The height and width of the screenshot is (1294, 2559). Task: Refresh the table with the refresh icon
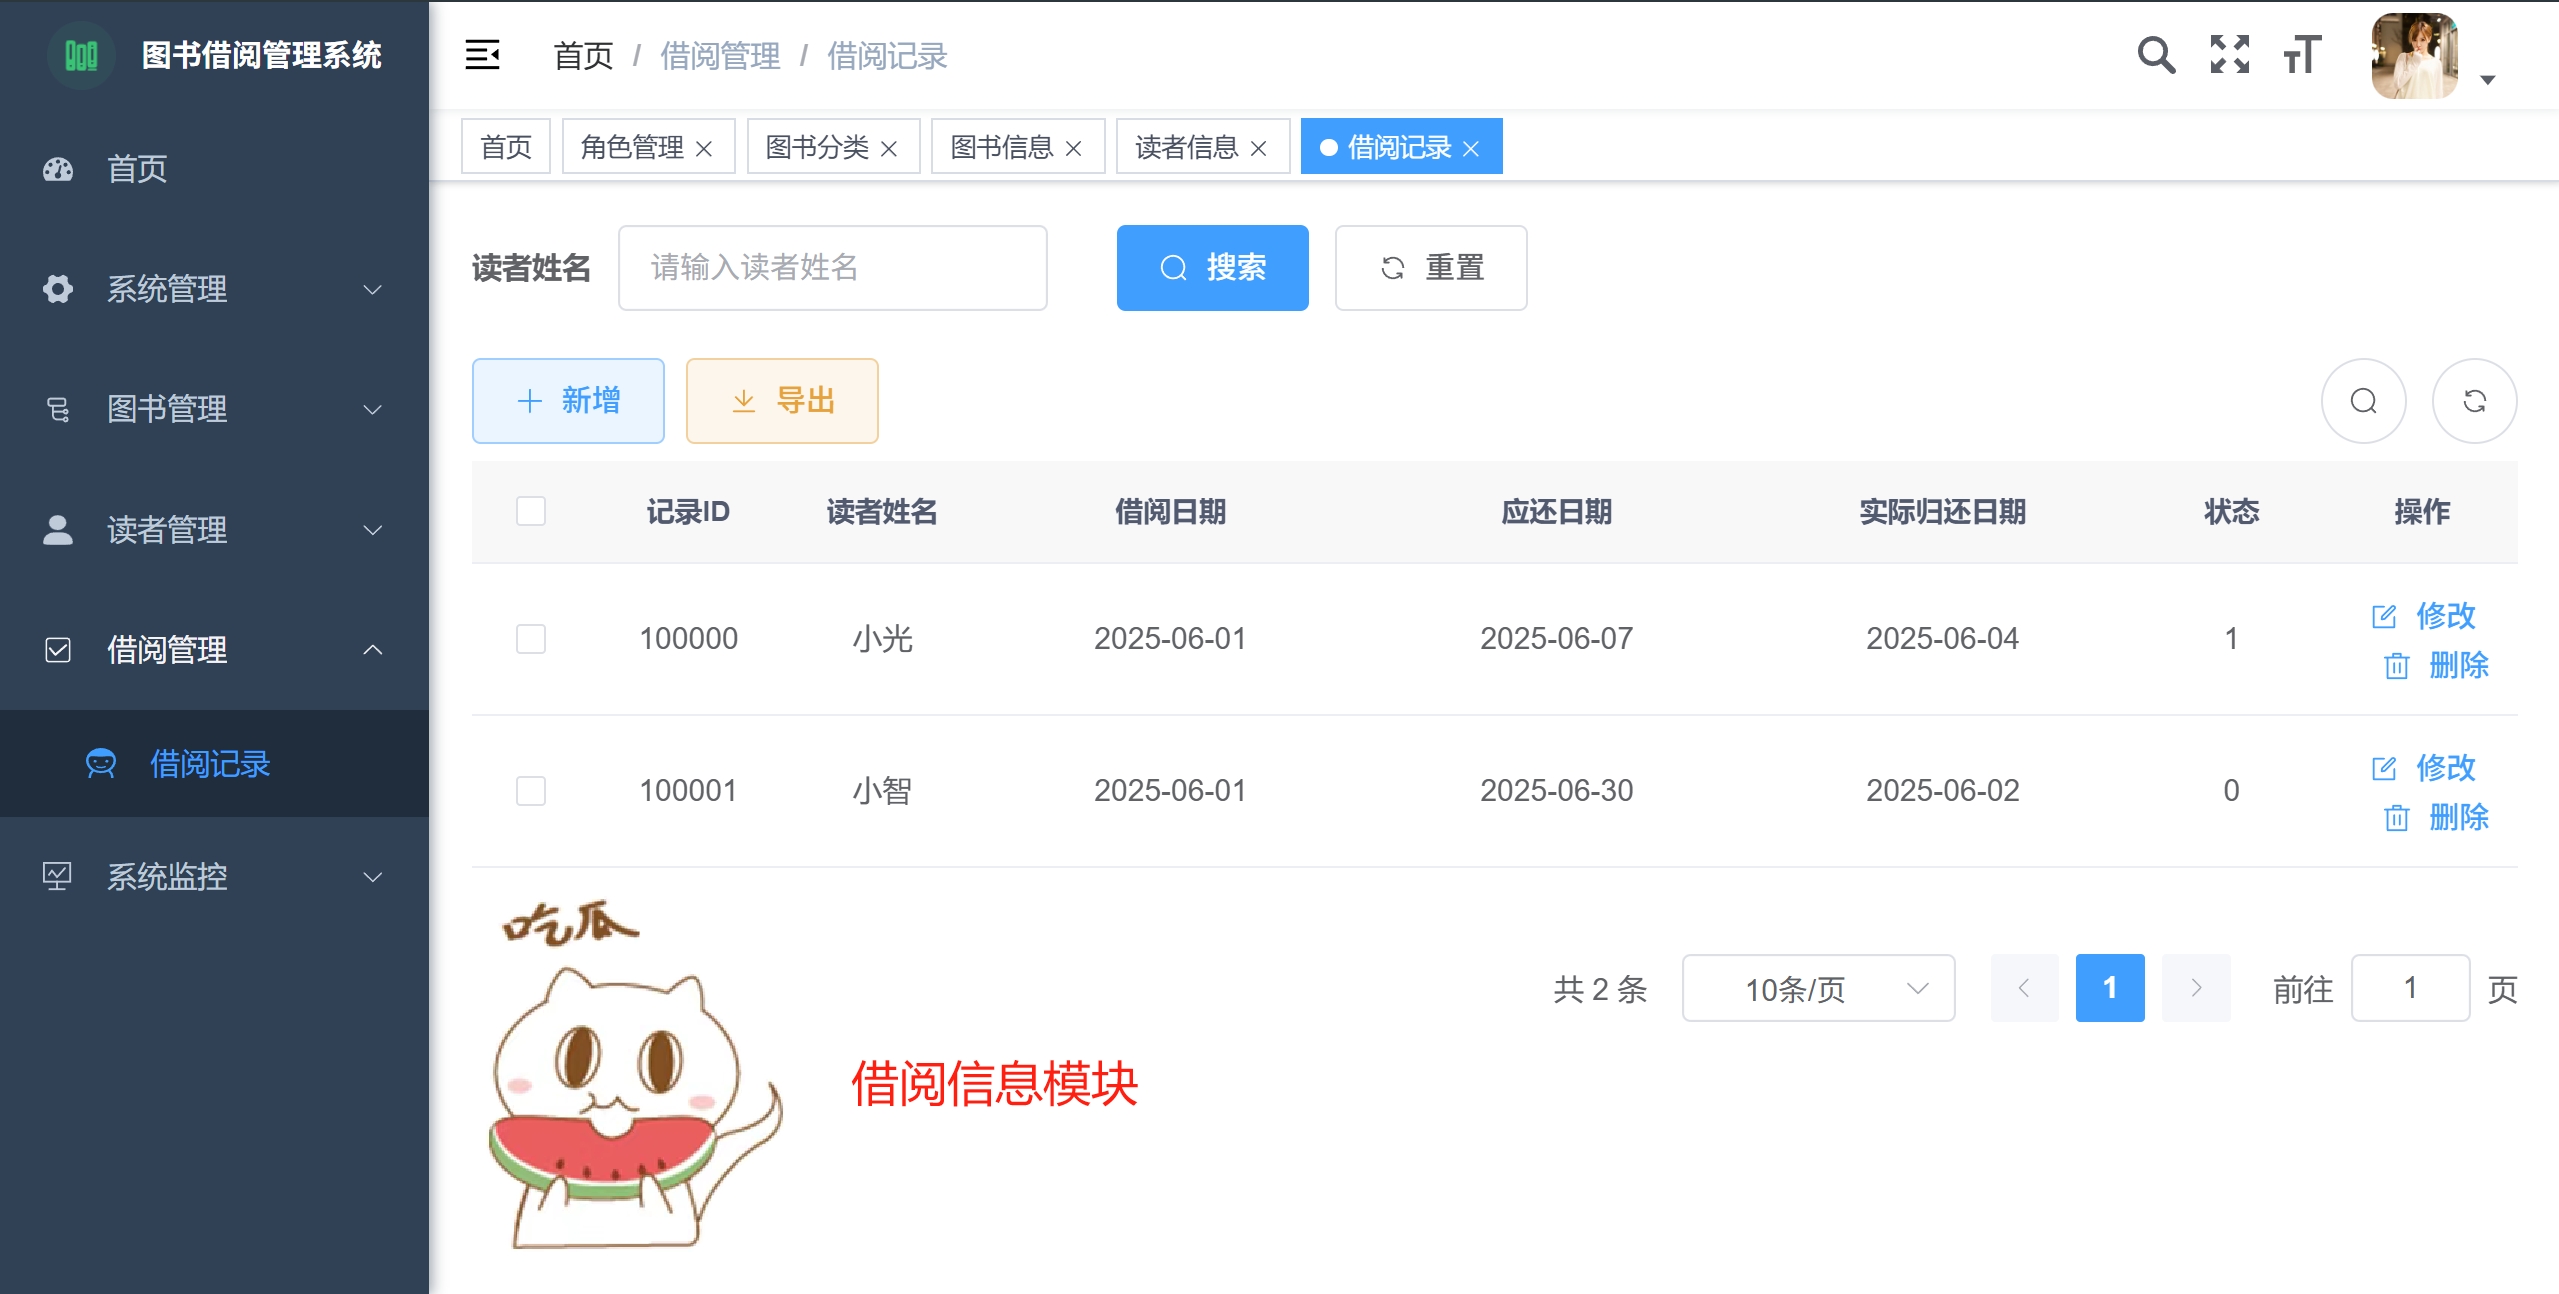pyautogui.click(x=2476, y=401)
